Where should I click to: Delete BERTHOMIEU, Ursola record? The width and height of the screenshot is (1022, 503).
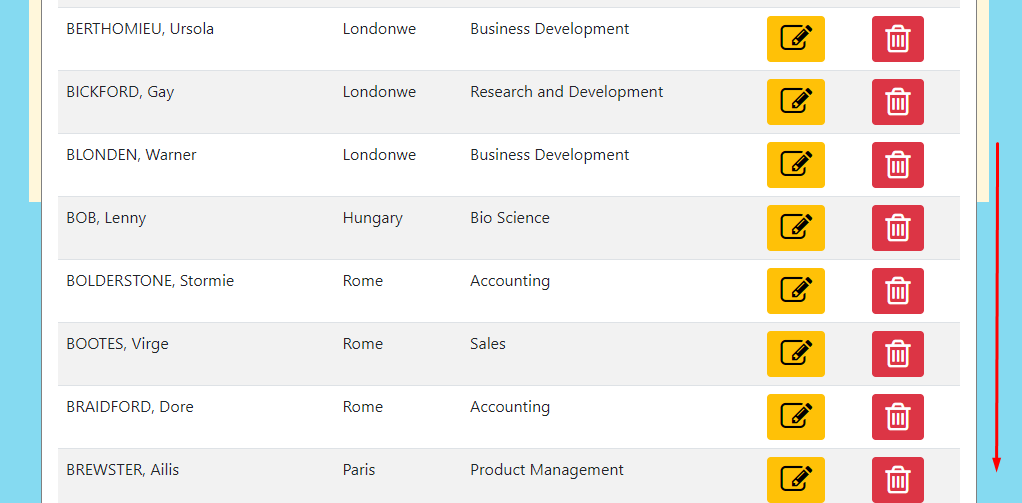[x=897, y=39]
